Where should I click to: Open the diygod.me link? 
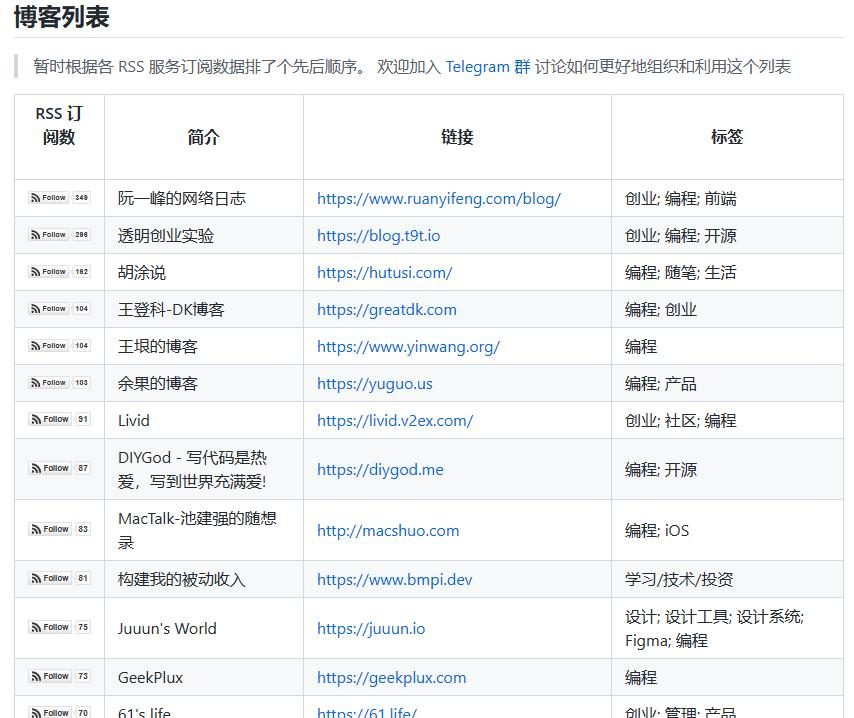[x=380, y=470]
